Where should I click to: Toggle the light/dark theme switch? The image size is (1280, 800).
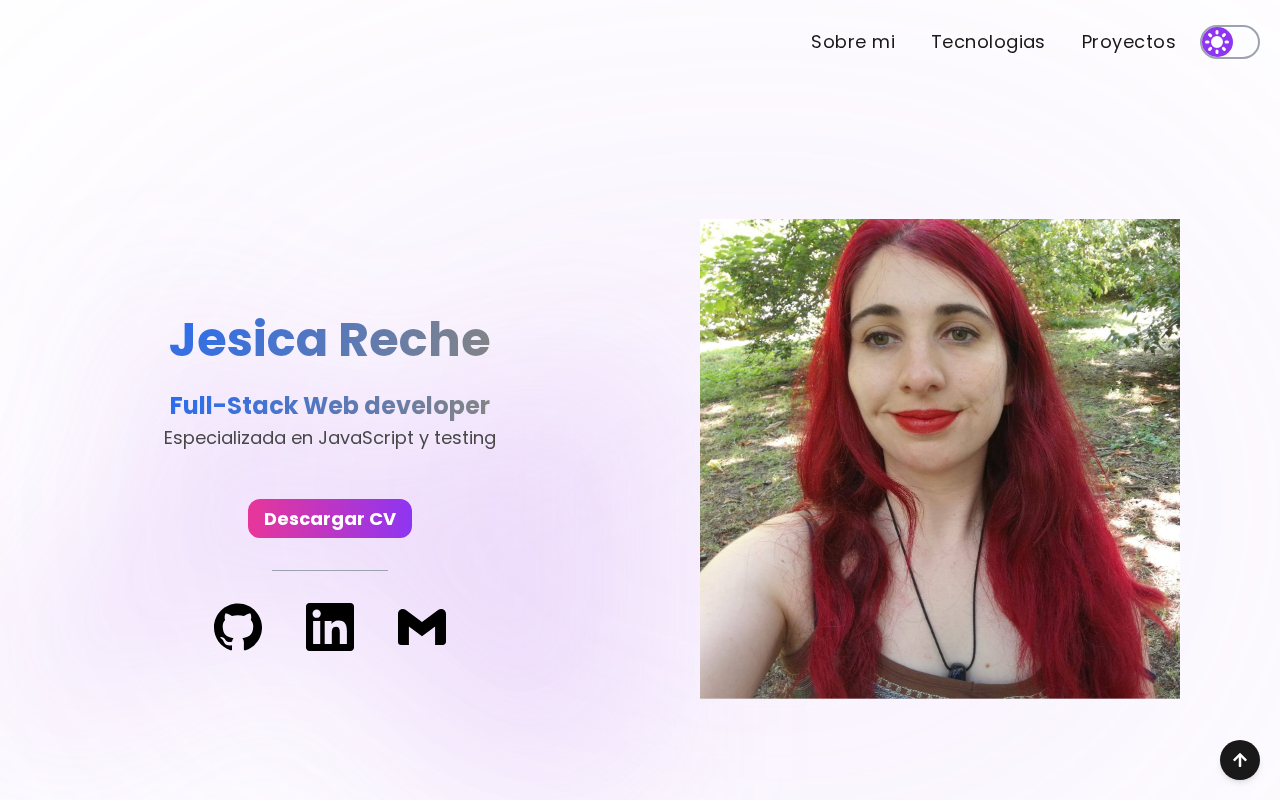[x=1230, y=42]
